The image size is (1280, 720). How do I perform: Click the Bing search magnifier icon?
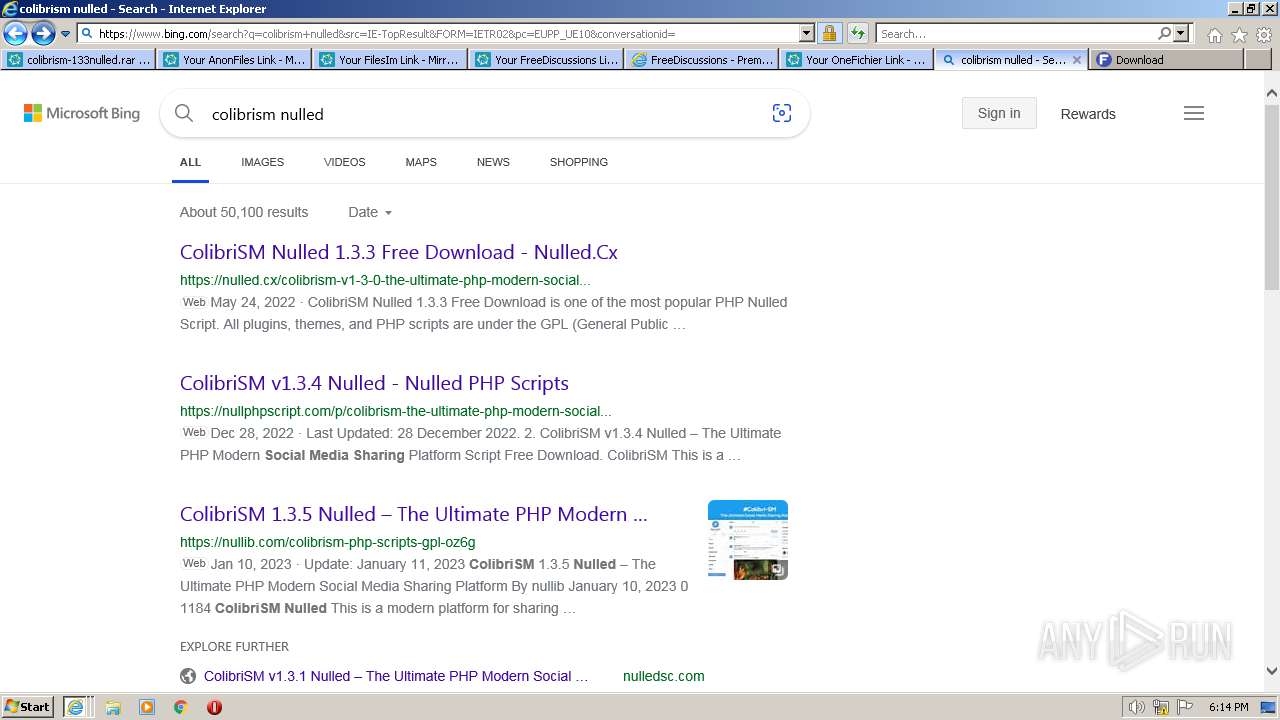[x=184, y=113]
